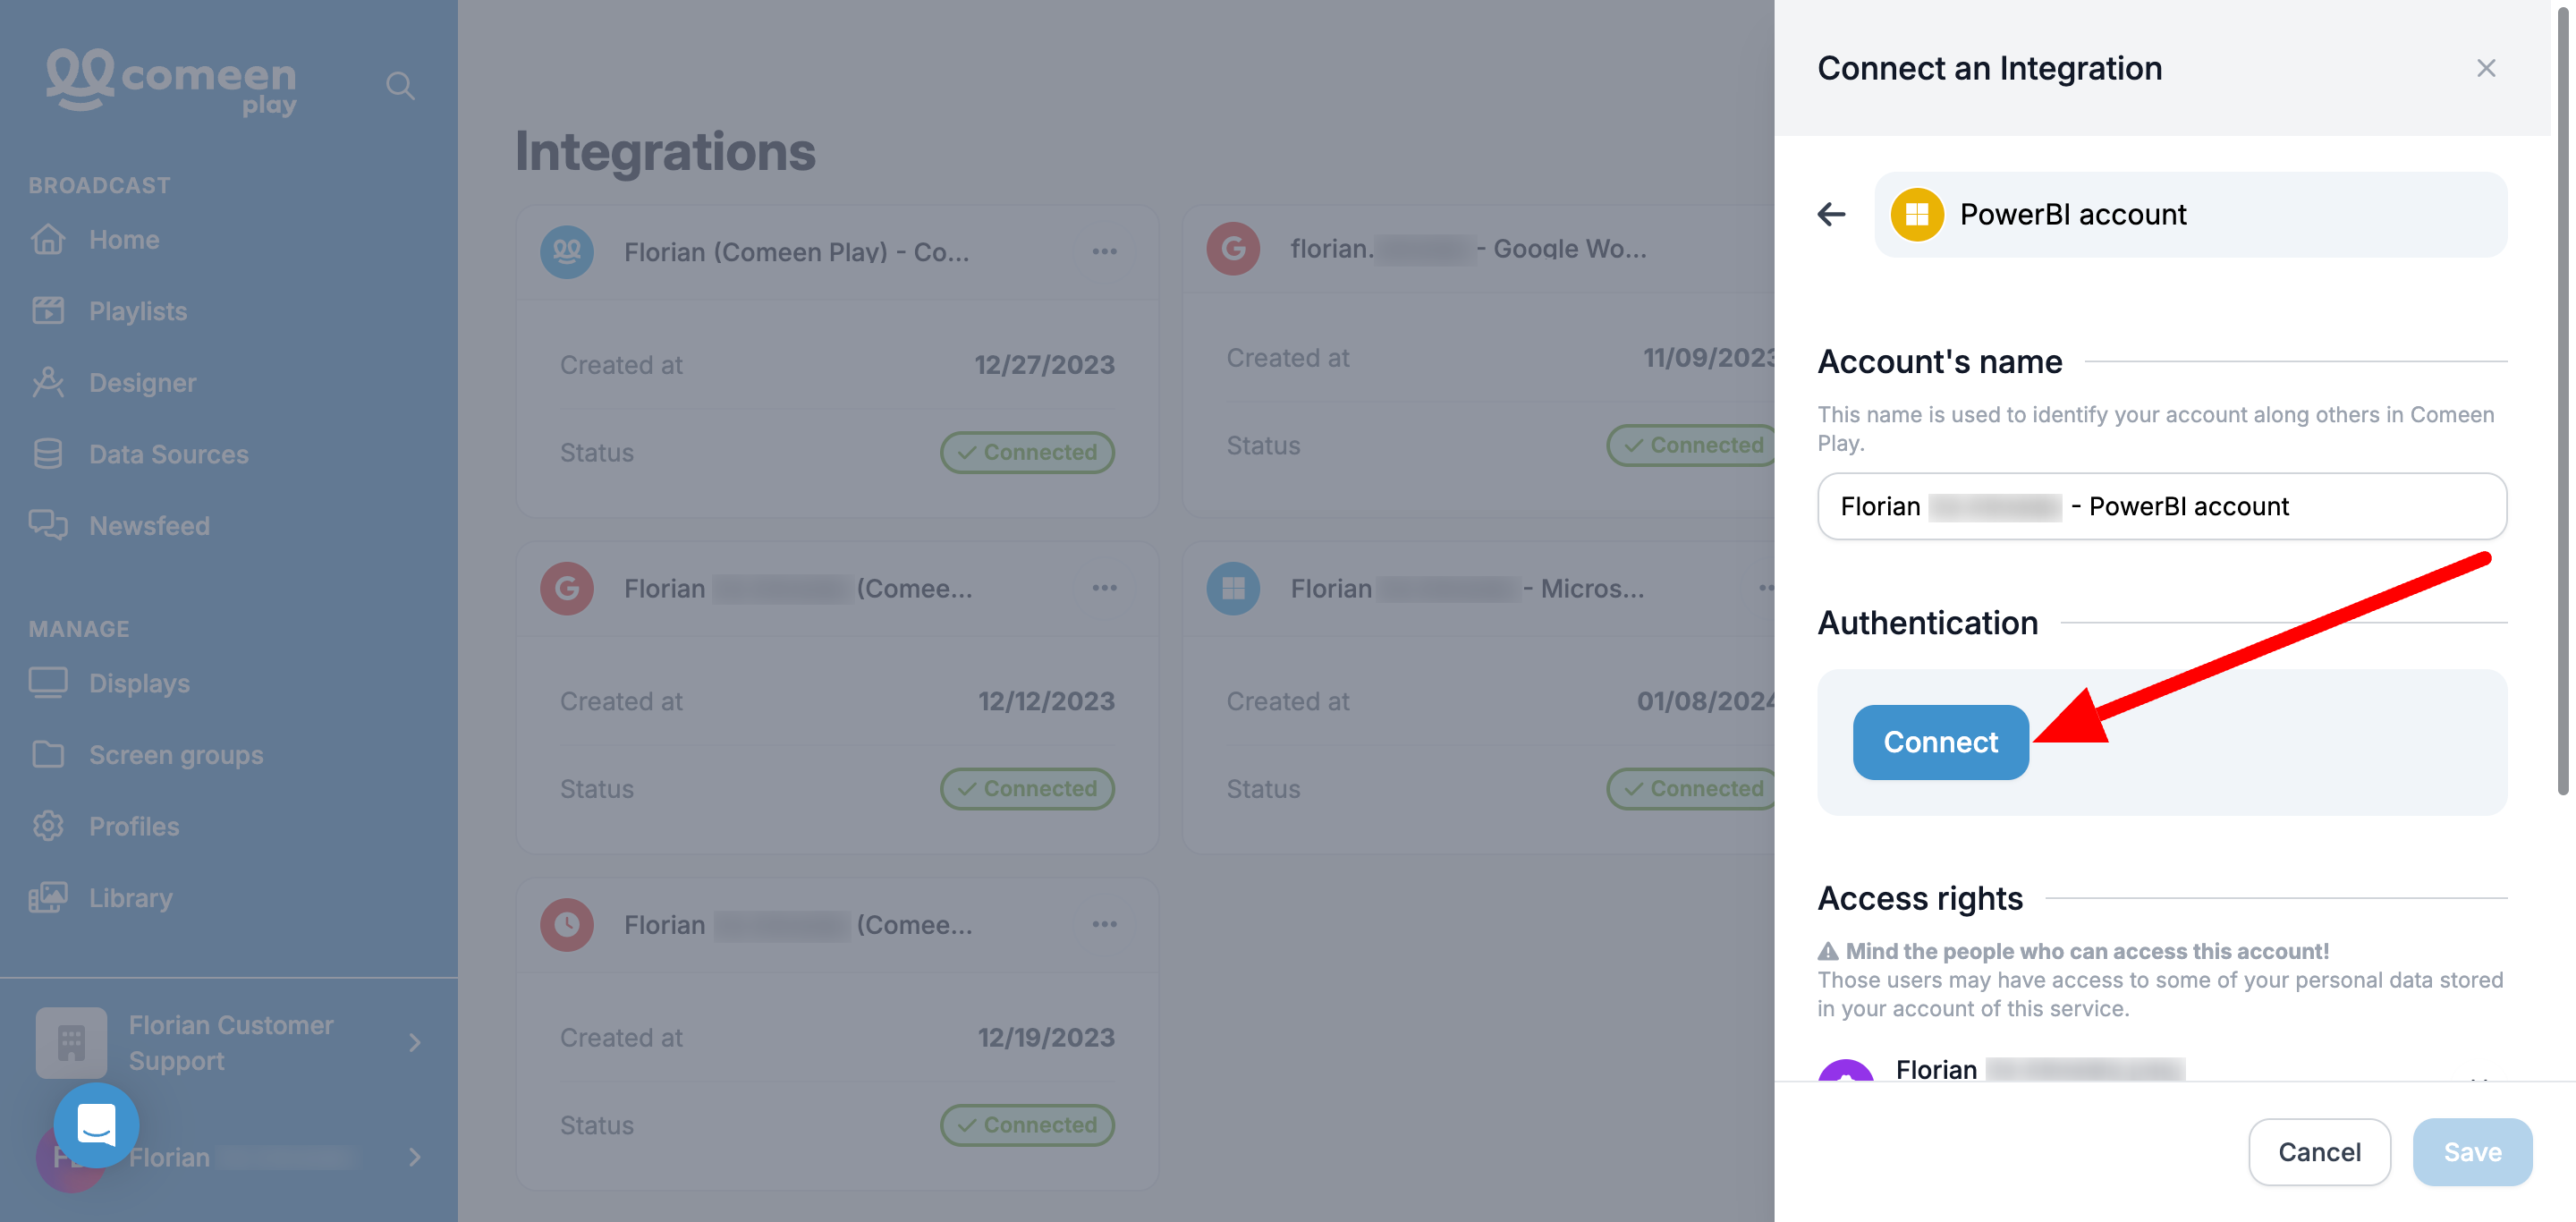The image size is (2576, 1222).
Task: Go back with the left arrow
Action: [1832, 214]
